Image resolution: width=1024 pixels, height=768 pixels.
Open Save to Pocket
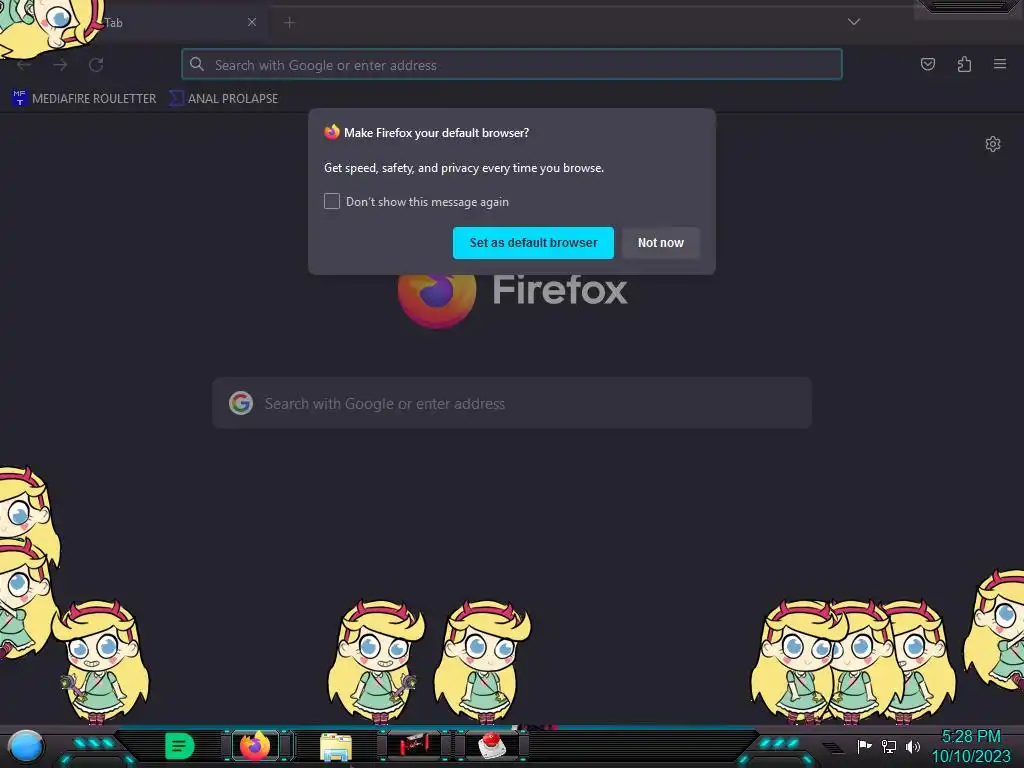(x=927, y=64)
